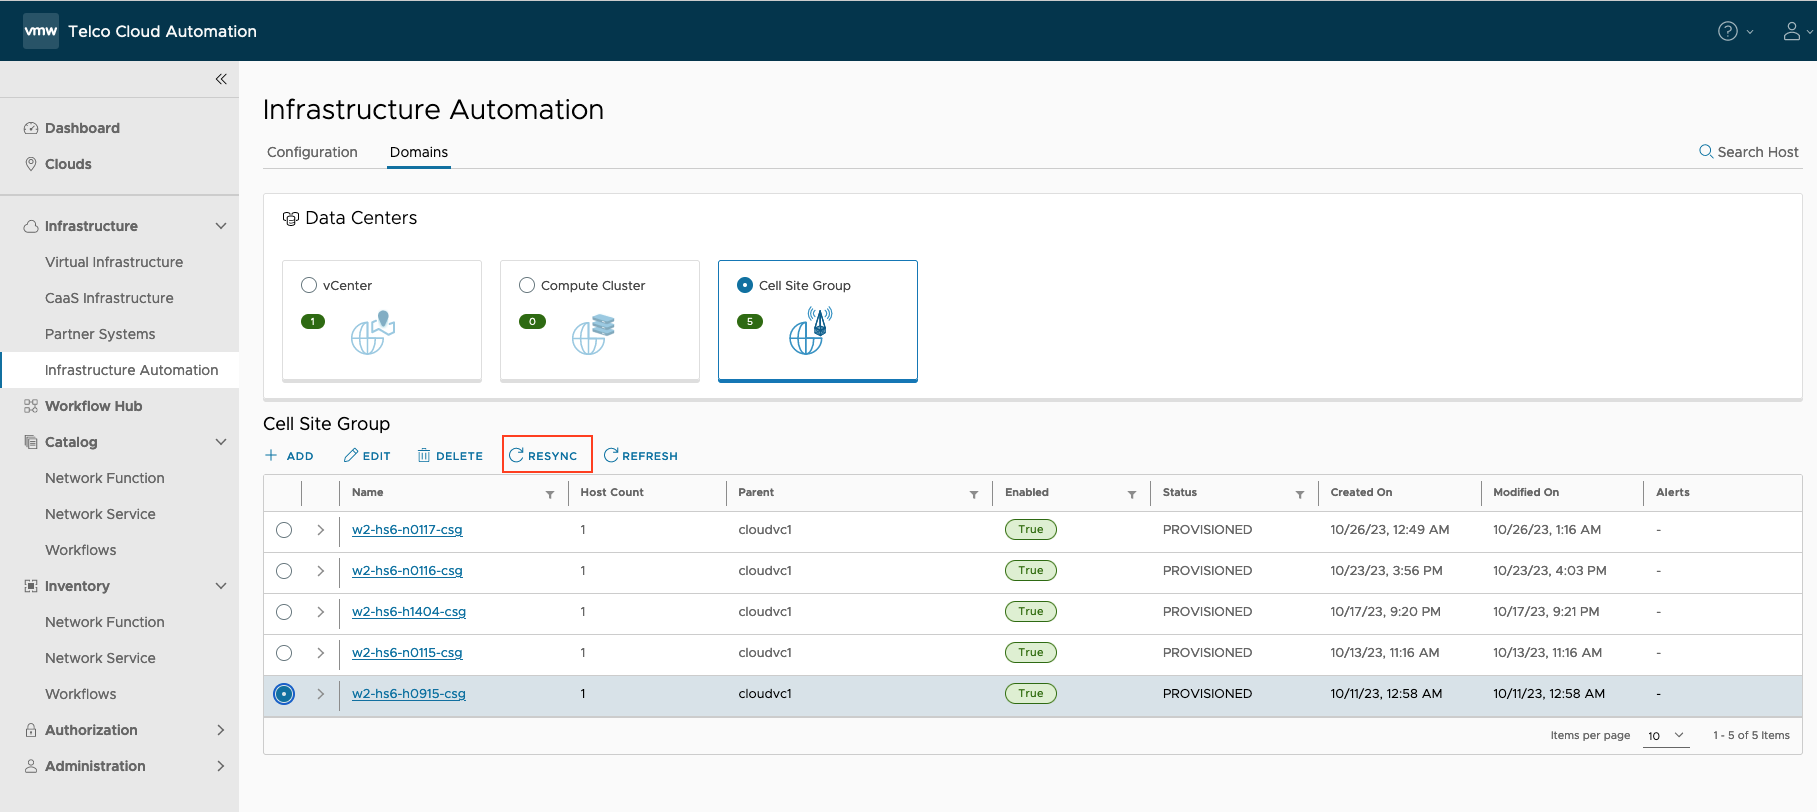Click the Clouds location pin icon

click(31, 164)
